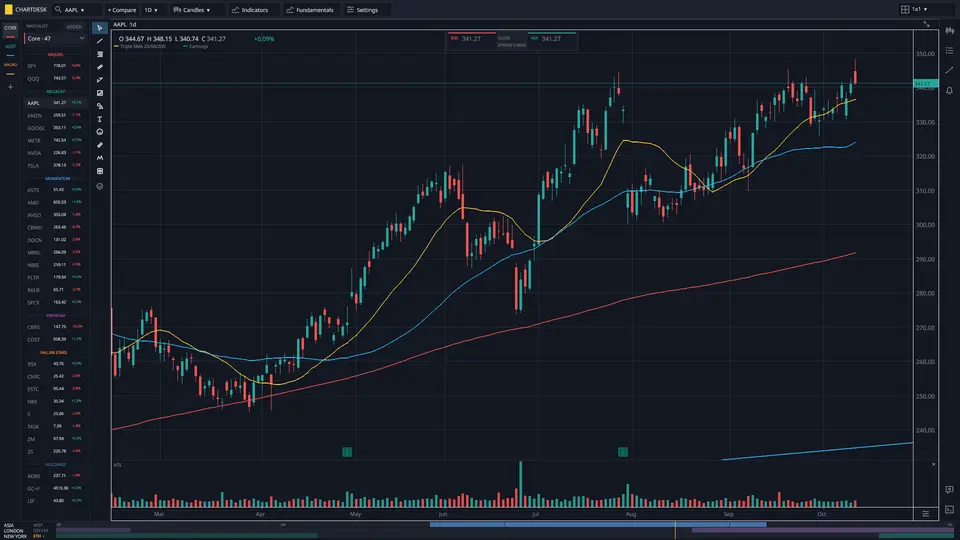Image resolution: width=960 pixels, height=540 pixels.
Task: Select GOOGL in the watchlist
Action: click(54, 128)
